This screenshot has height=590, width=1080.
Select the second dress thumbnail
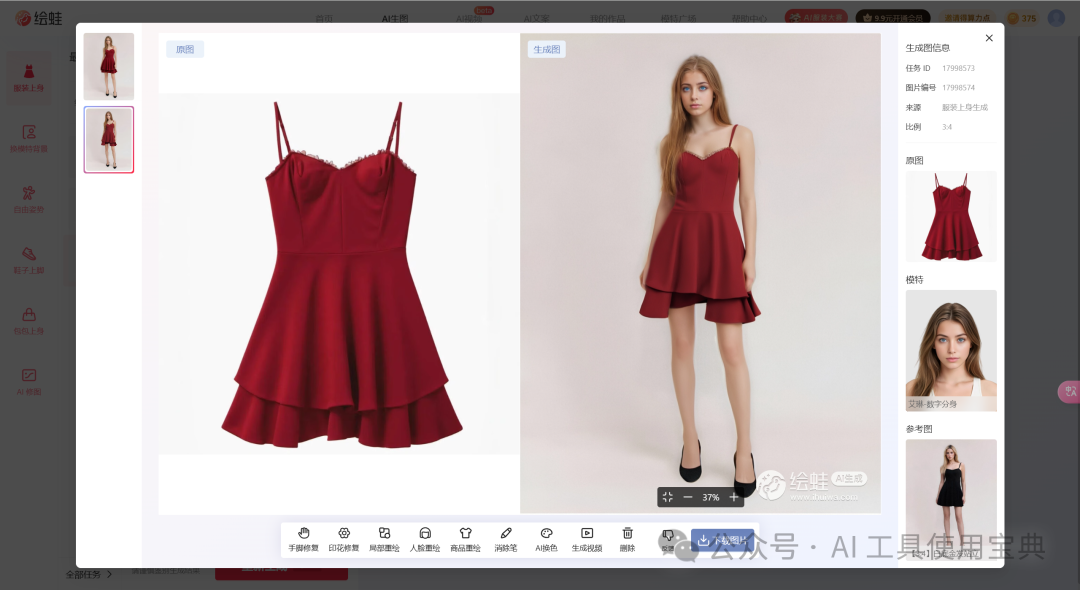tap(108, 139)
